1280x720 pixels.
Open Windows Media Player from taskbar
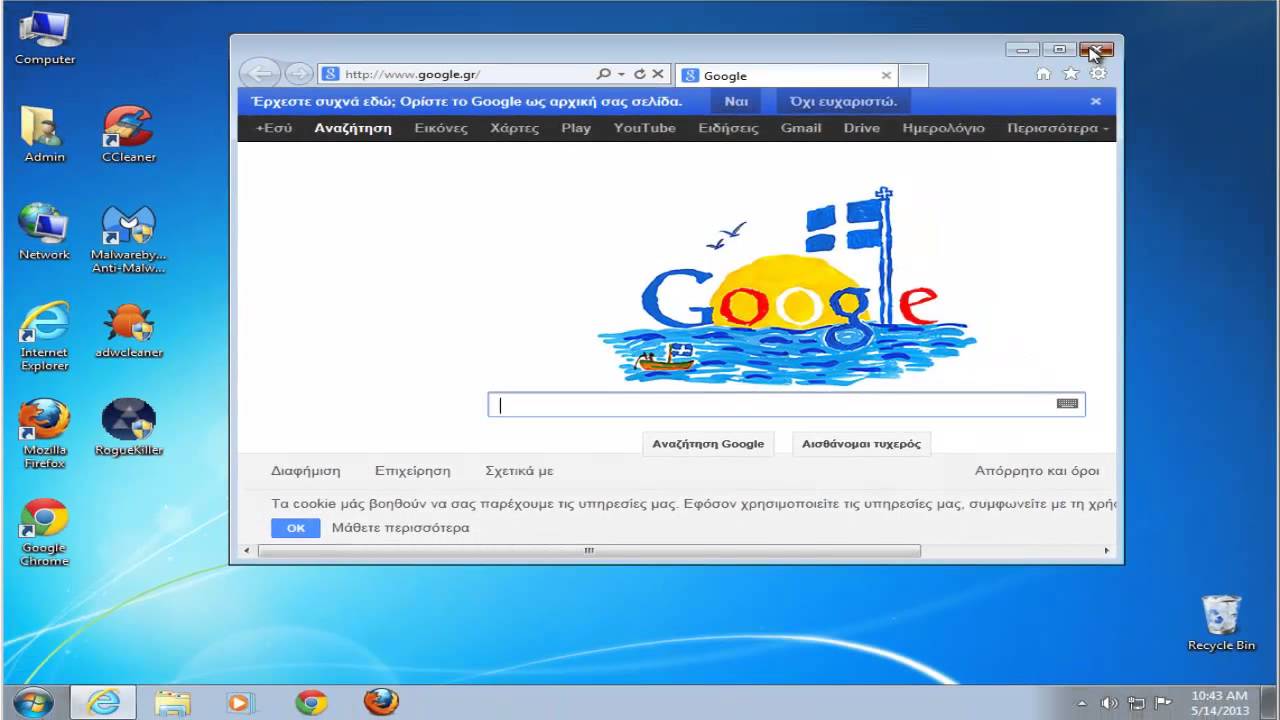(240, 703)
